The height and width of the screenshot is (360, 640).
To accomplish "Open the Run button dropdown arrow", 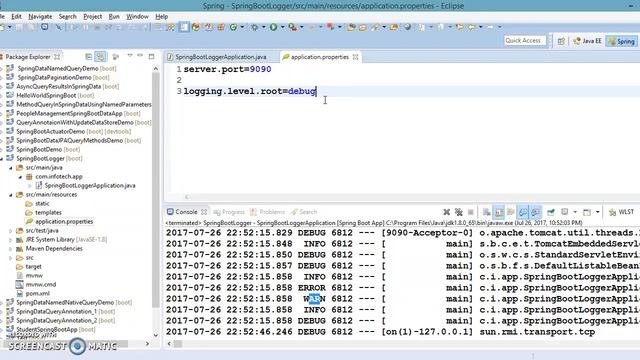I will coord(282,27).
